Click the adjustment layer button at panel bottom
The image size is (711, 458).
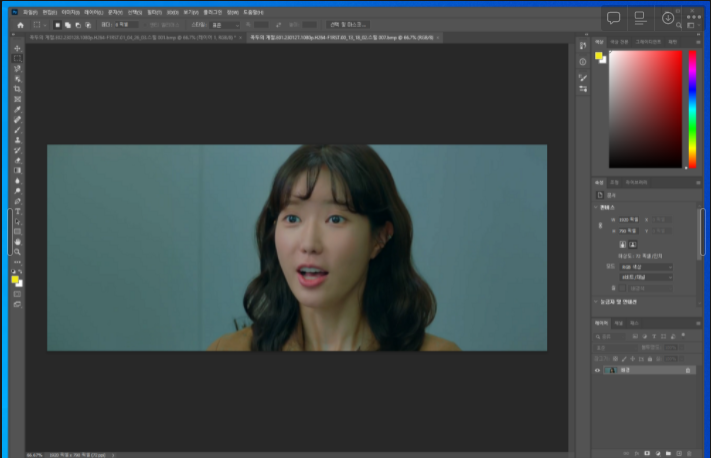pos(657,453)
